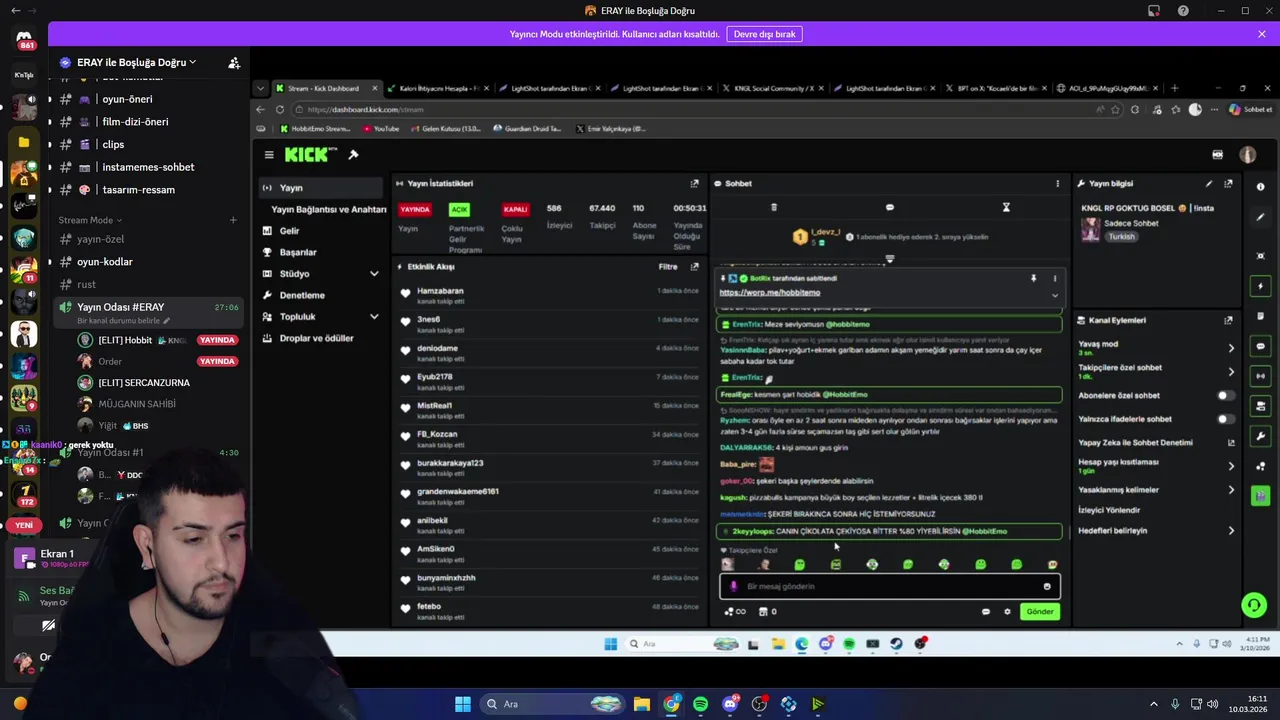Open Hedefleri belirleyin settings
This screenshot has width=1280, height=720.
click(x=1231, y=531)
